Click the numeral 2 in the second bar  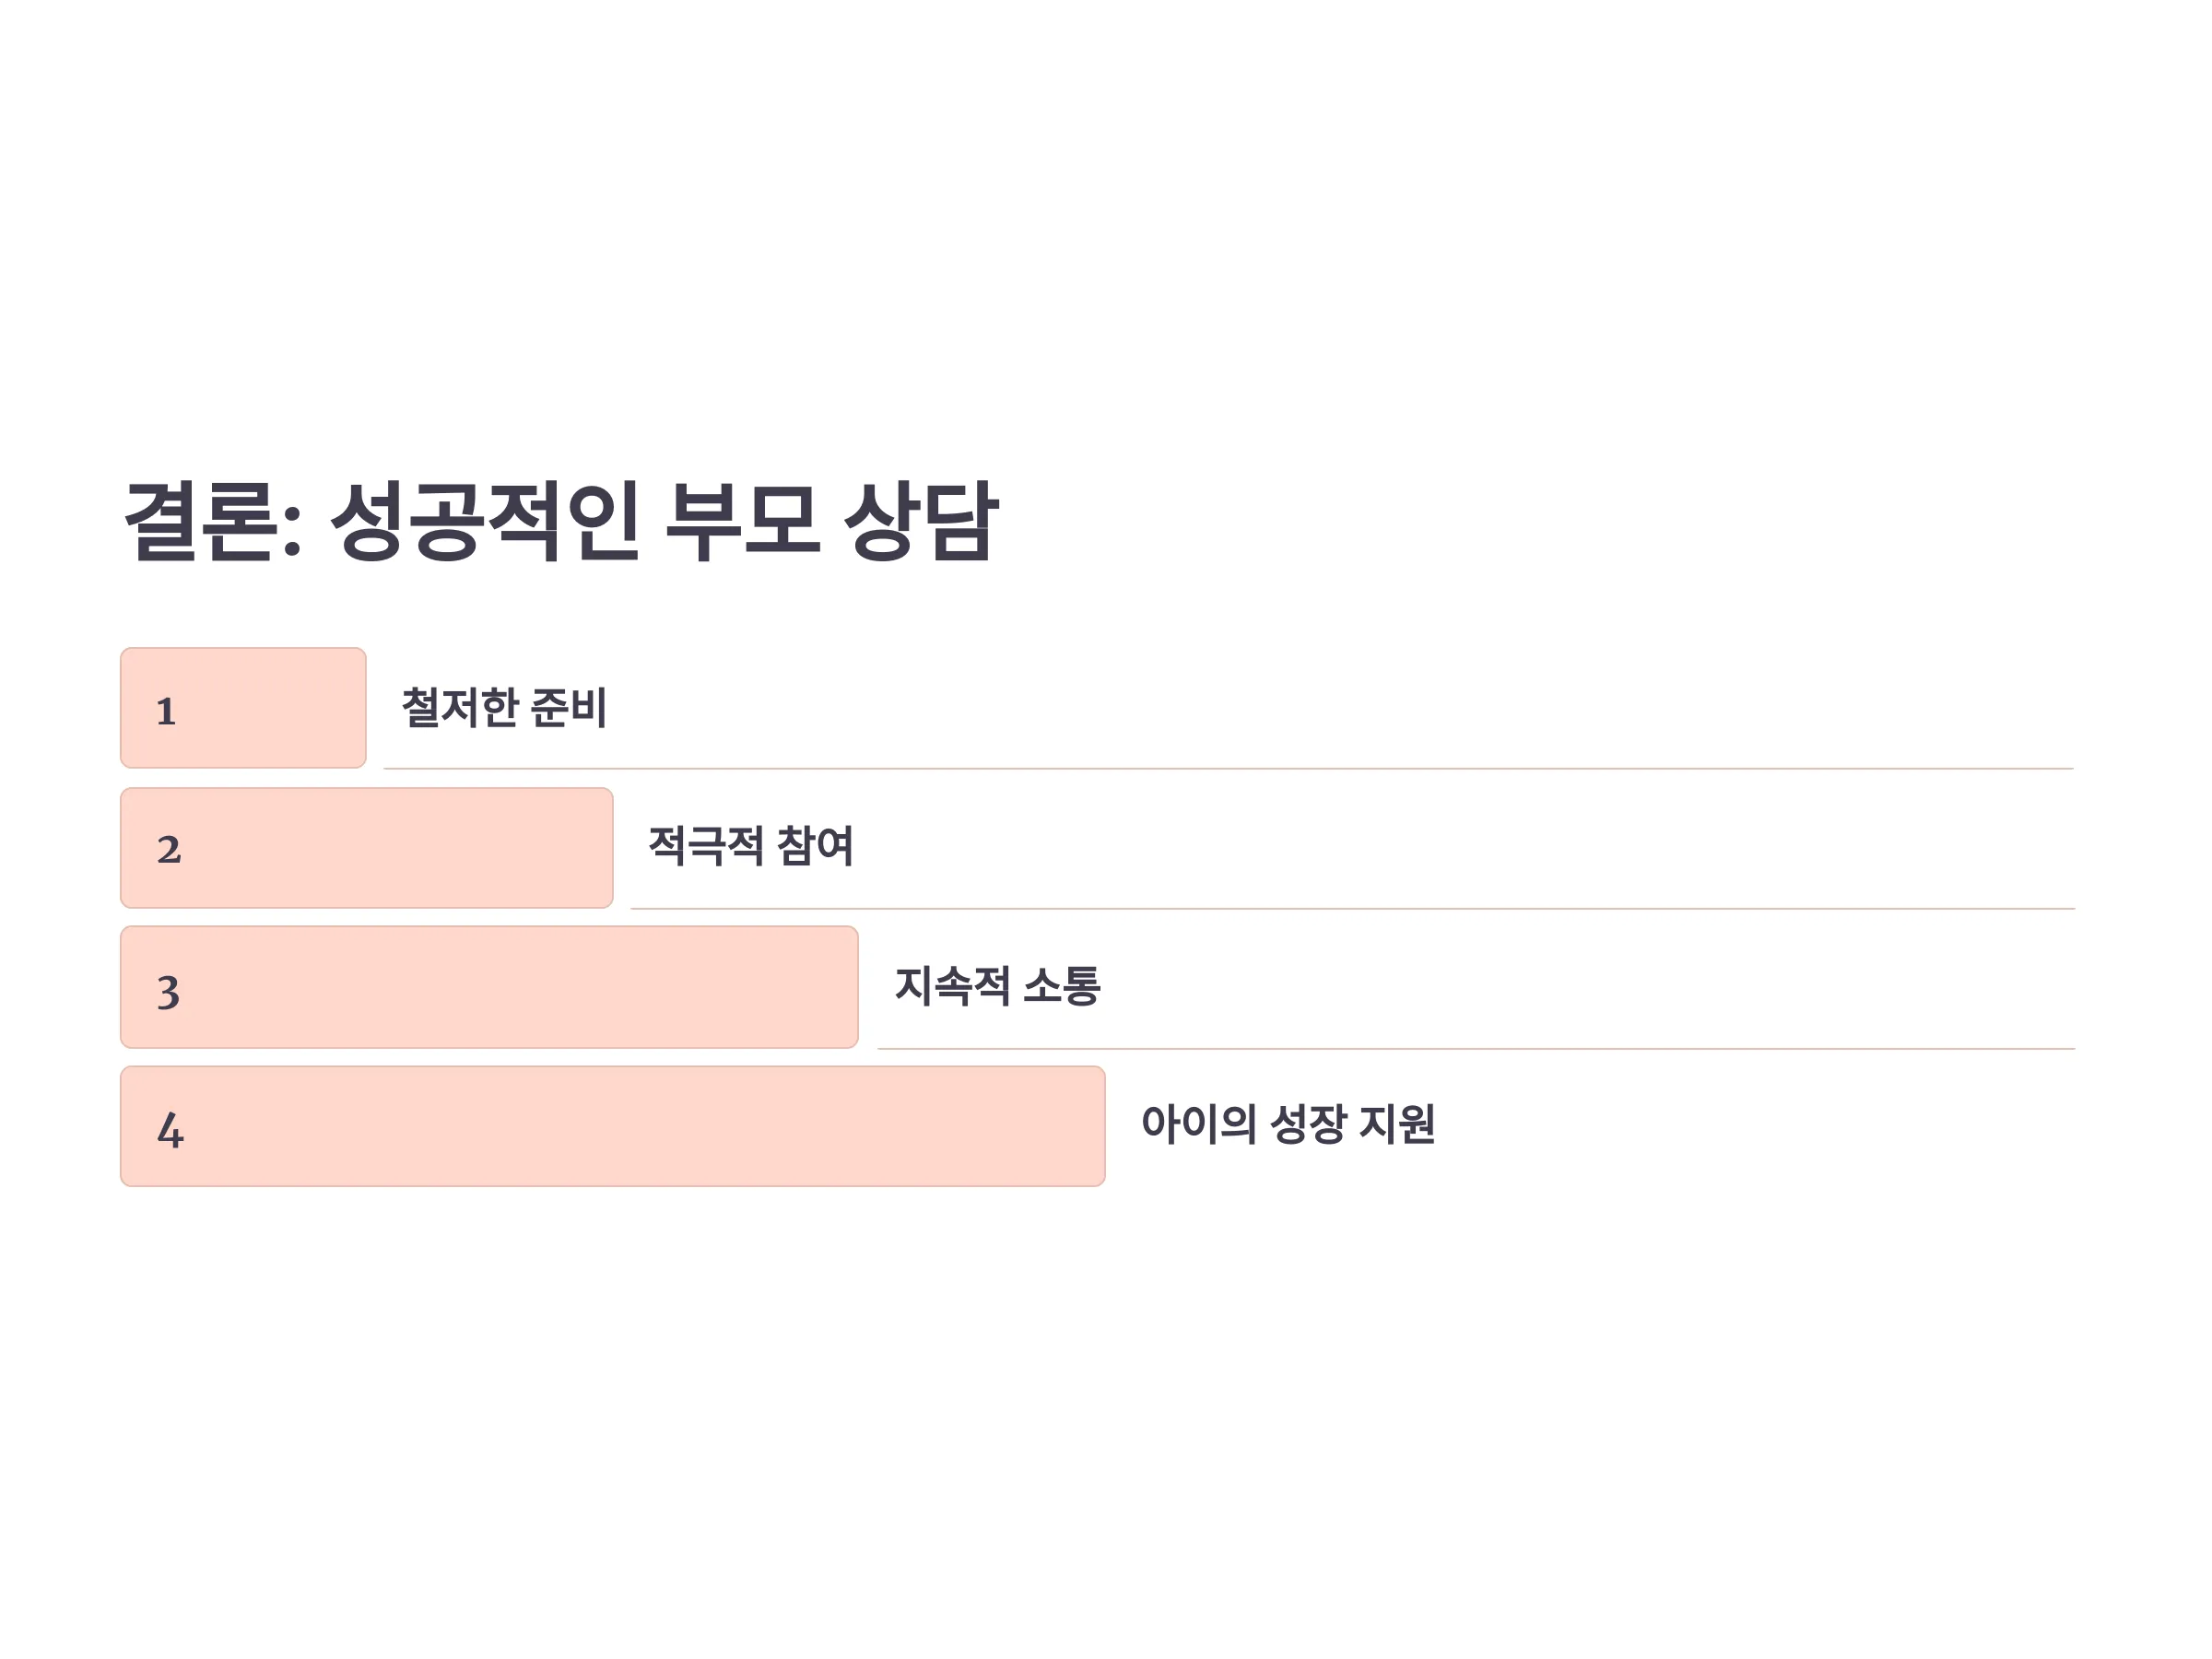point(169,850)
